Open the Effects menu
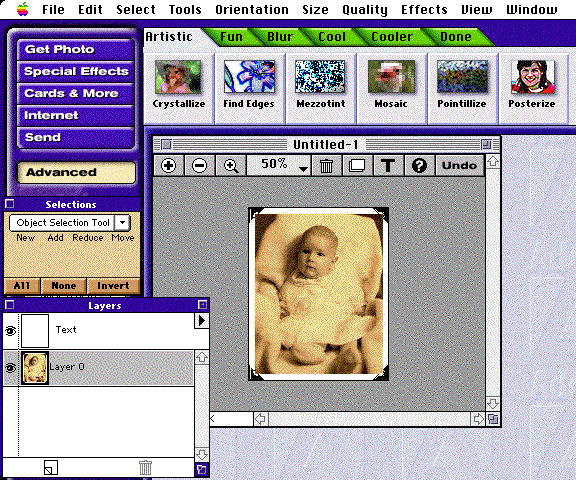 (424, 10)
